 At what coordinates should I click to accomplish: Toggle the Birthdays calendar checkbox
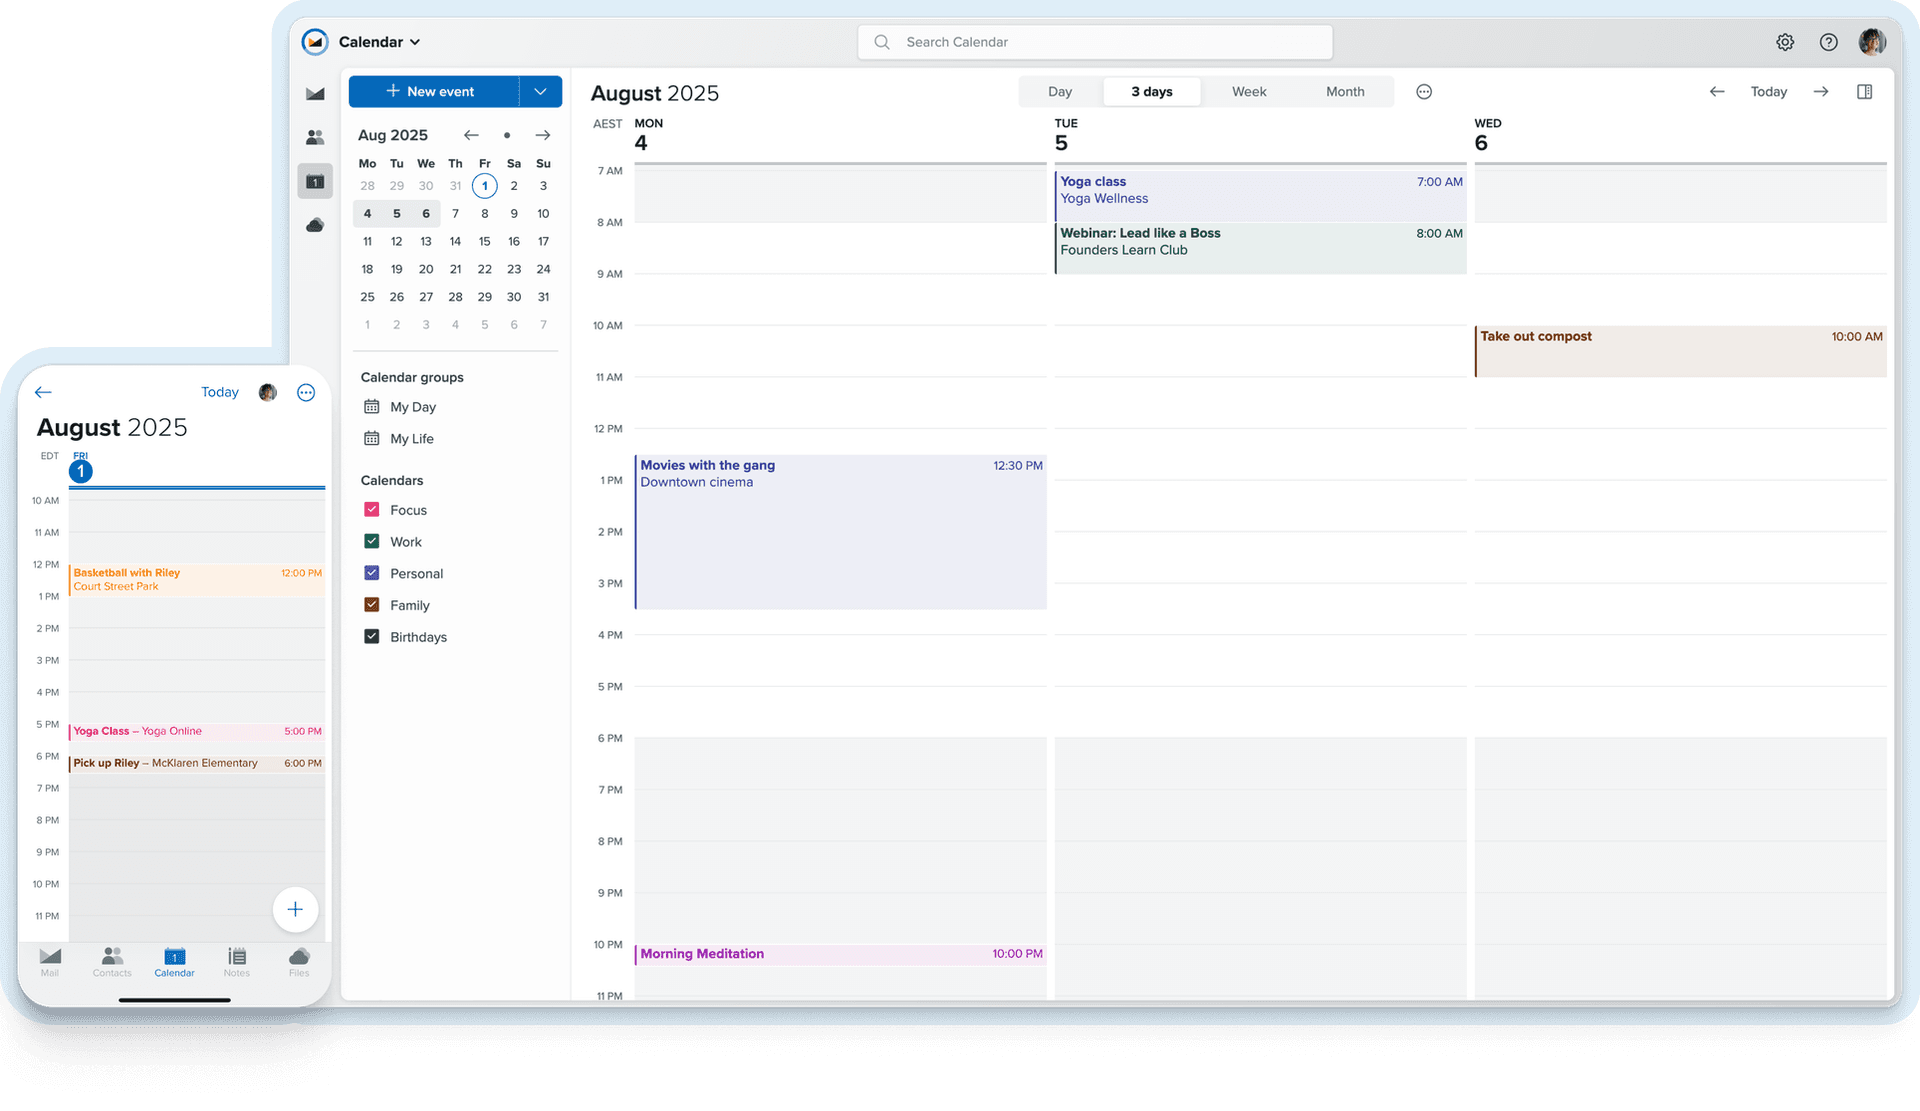pyautogui.click(x=372, y=636)
